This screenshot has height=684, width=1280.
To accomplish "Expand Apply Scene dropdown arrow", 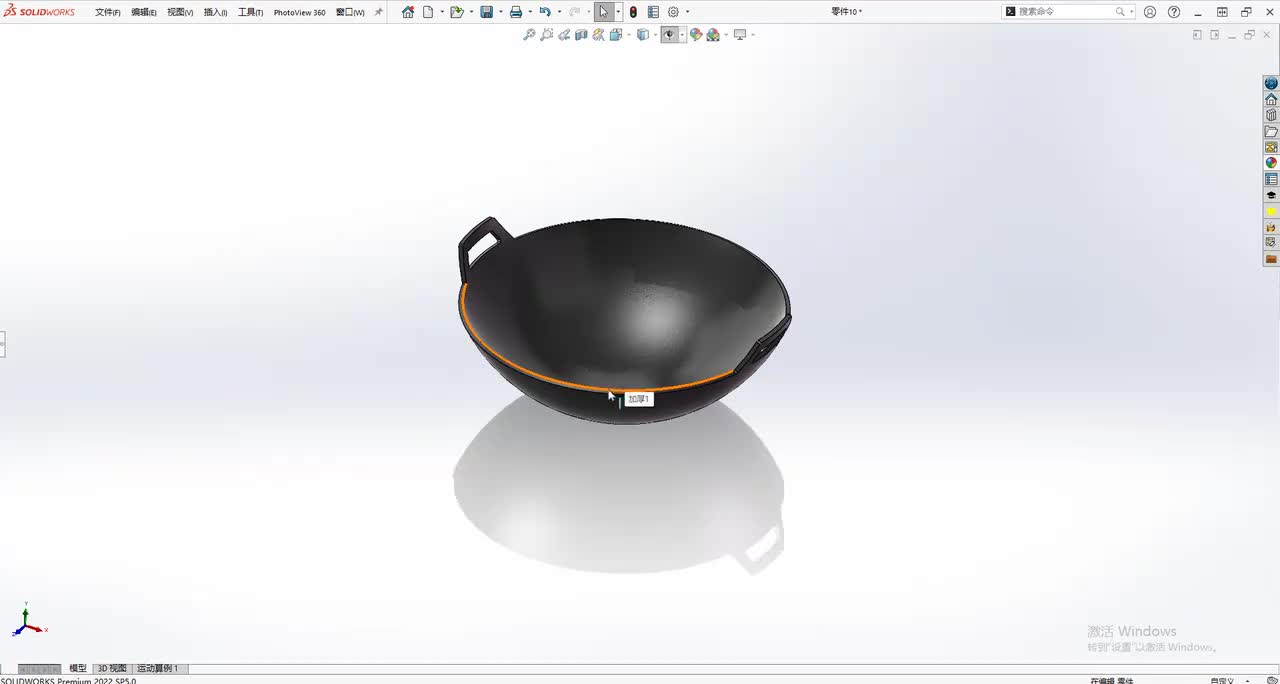I will (725, 35).
